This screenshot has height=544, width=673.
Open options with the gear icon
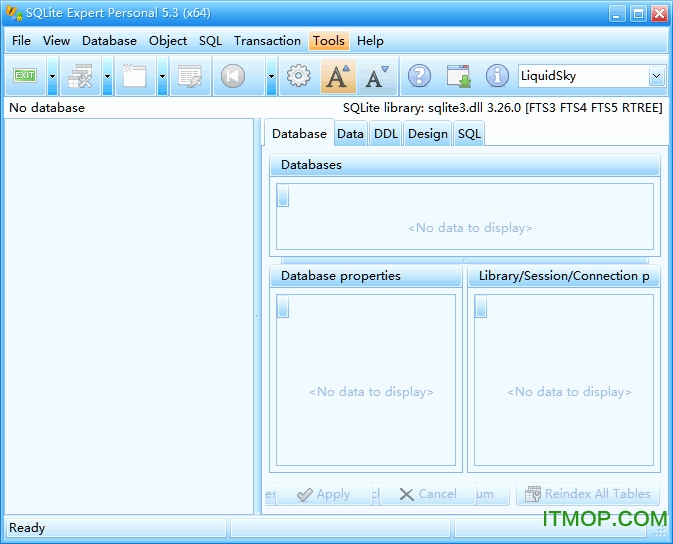click(298, 76)
